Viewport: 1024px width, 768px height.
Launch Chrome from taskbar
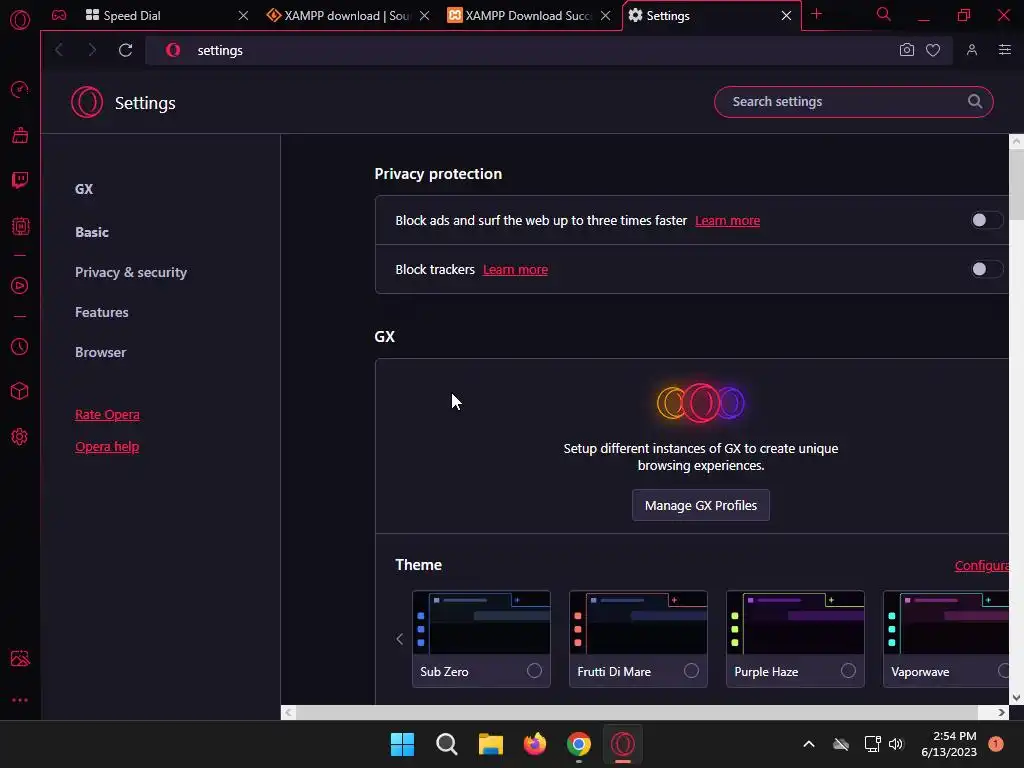tap(579, 744)
